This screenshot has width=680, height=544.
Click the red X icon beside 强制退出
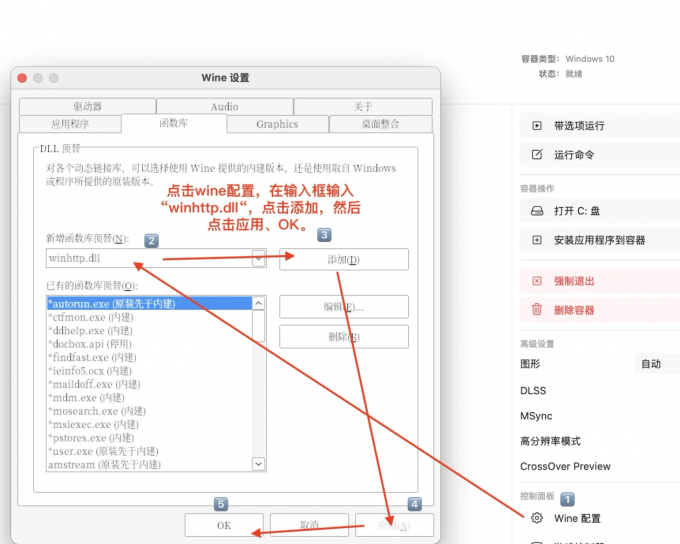537,281
